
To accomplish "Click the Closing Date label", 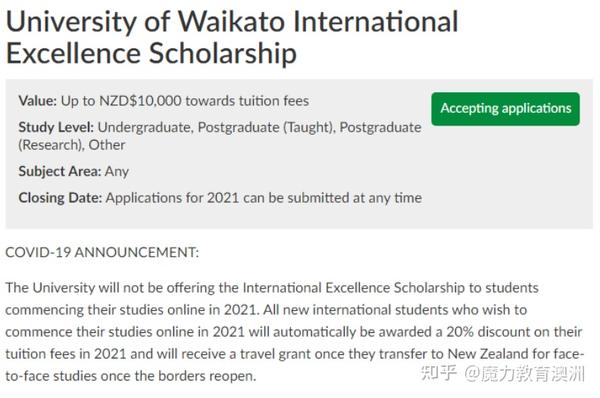I will [x=60, y=198].
